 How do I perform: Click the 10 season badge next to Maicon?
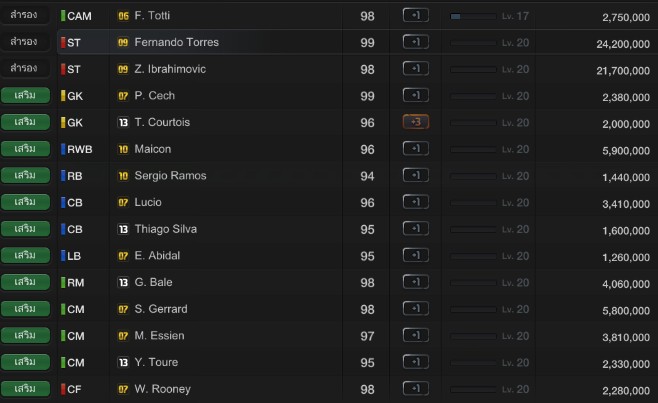pos(123,149)
